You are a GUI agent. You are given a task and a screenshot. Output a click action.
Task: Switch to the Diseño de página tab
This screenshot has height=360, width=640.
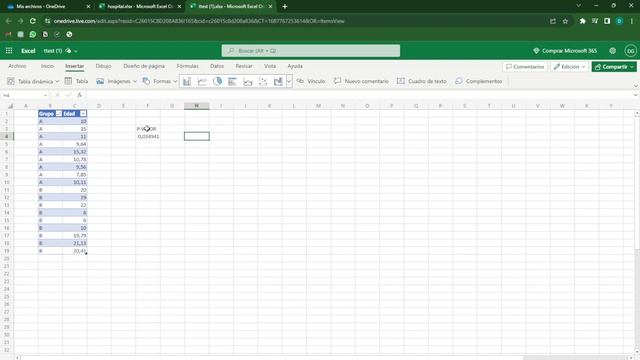pyautogui.click(x=144, y=66)
